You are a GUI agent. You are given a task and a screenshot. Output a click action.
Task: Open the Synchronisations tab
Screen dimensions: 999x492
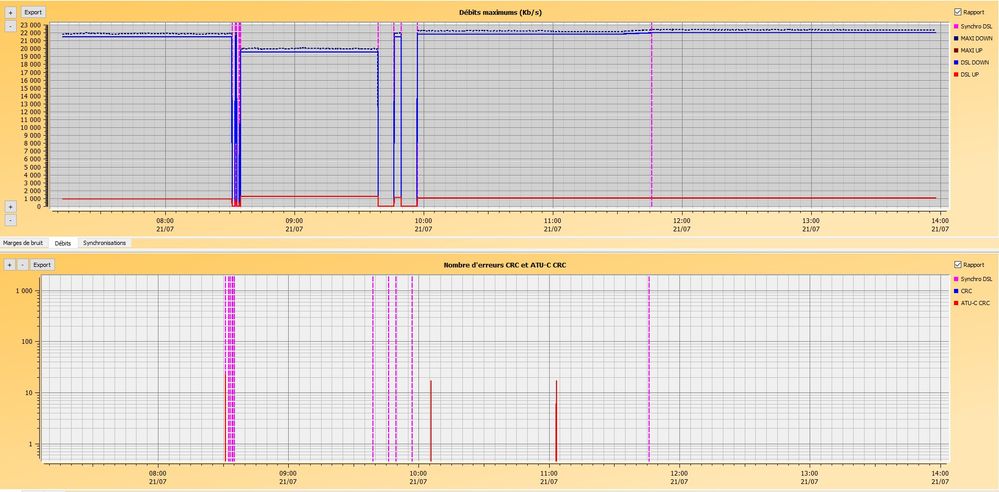coord(105,243)
